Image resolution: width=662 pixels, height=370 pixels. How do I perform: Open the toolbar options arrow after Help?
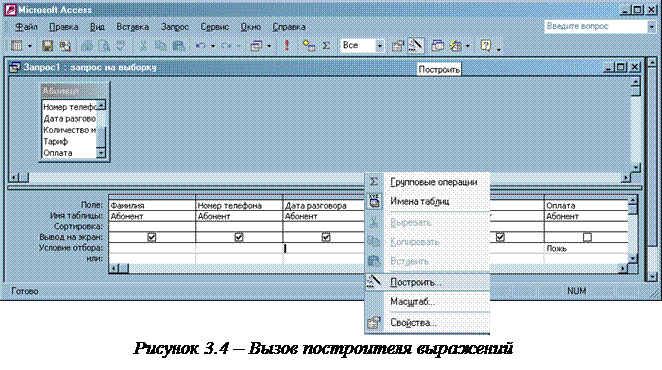coord(499,49)
